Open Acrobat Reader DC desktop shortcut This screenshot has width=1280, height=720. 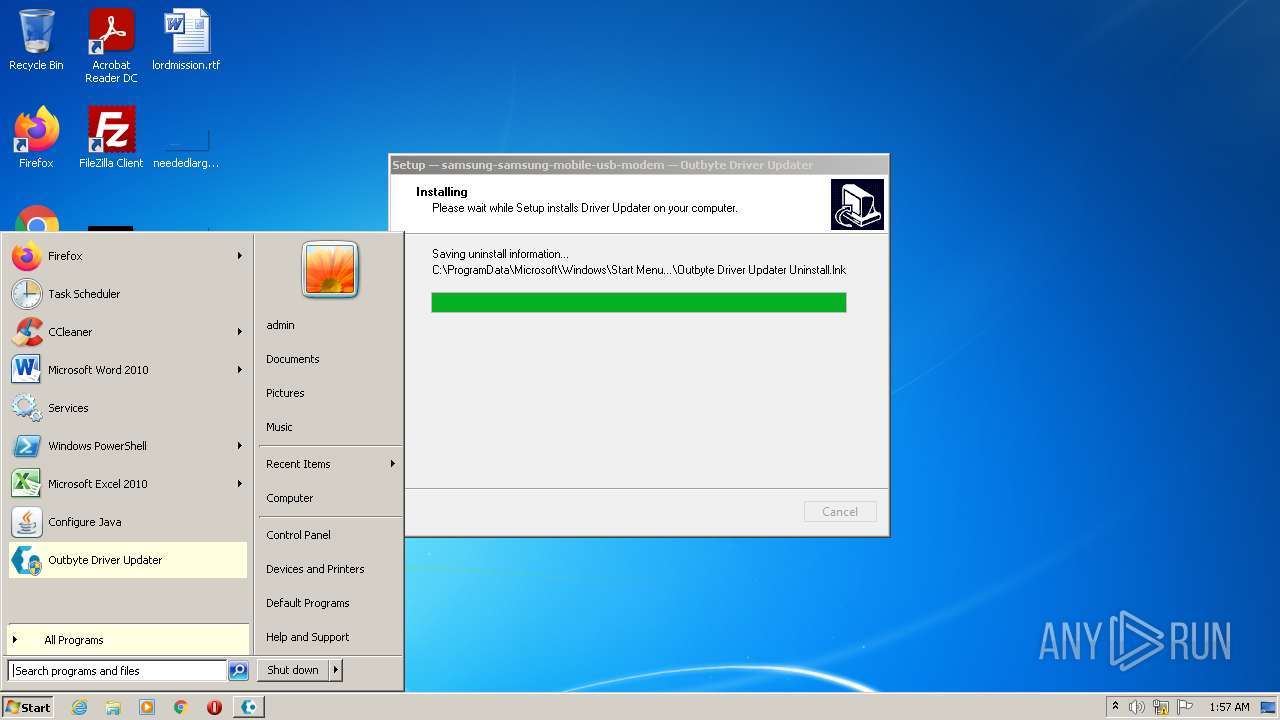point(111,46)
